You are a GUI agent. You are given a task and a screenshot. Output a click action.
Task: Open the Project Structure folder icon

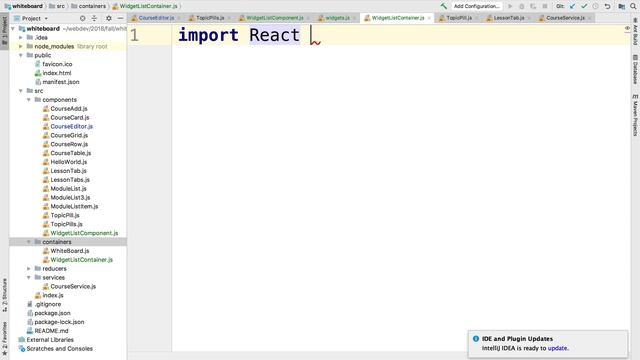[x=622, y=6]
